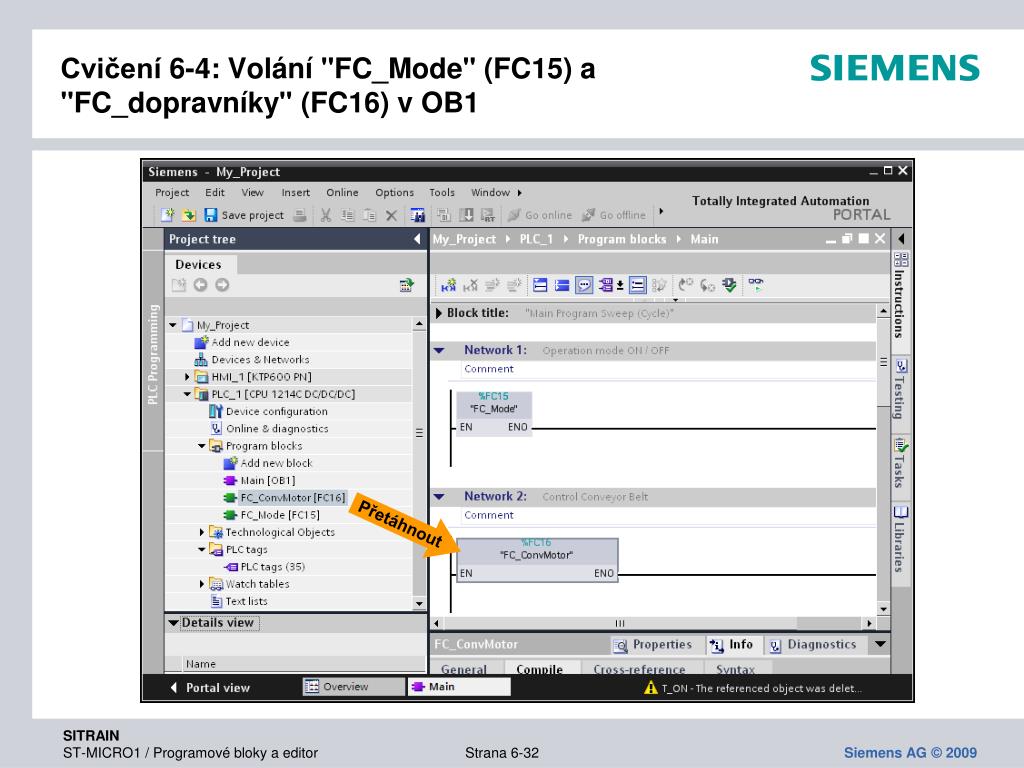Image resolution: width=1024 pixels, height=768 pixels.
Task: Toggle the tag information list icon
Action: point(637,285)
